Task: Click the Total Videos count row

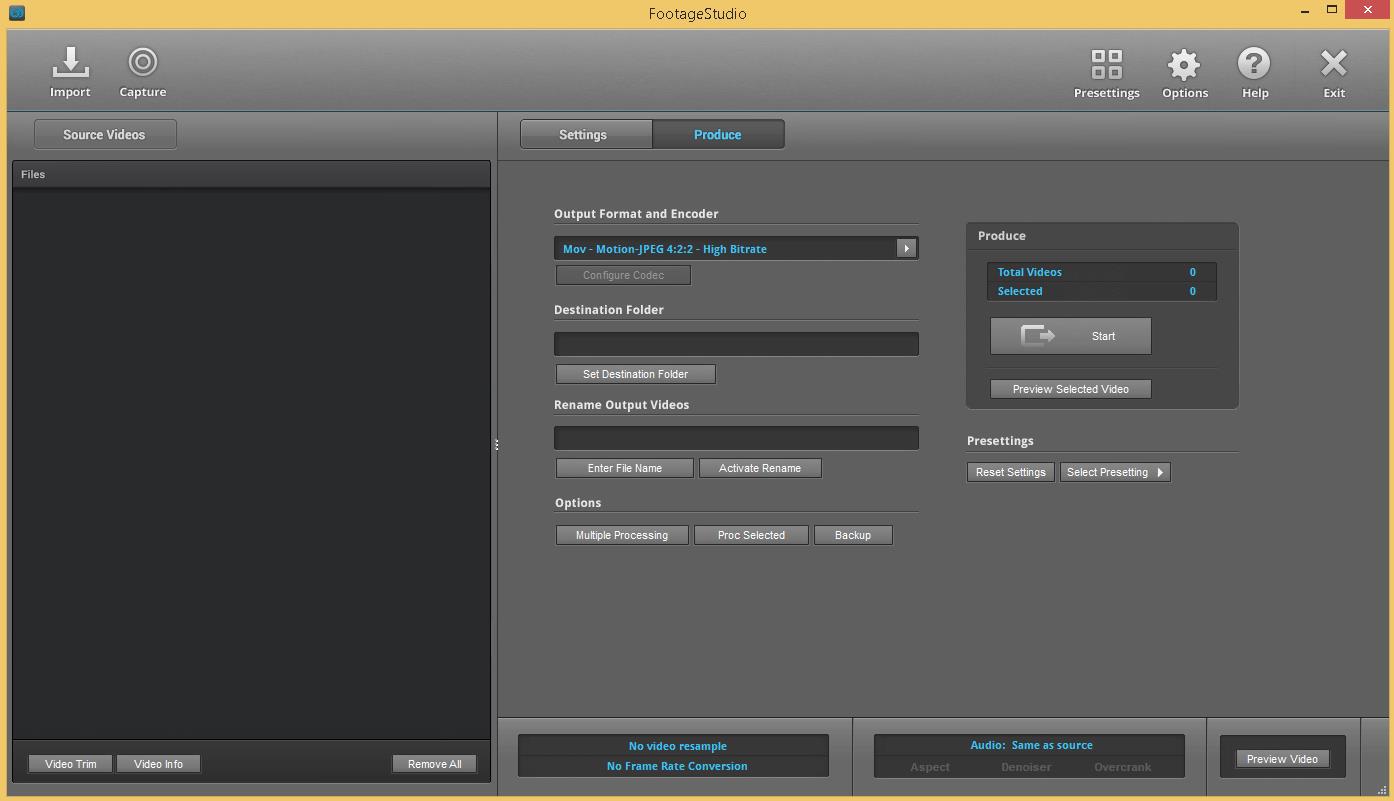Action: coord(1102,272)
